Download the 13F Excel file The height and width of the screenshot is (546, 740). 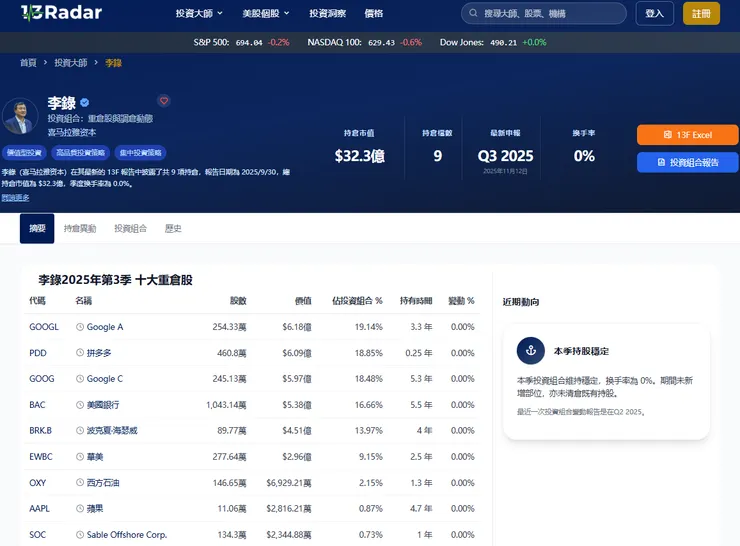688,135
